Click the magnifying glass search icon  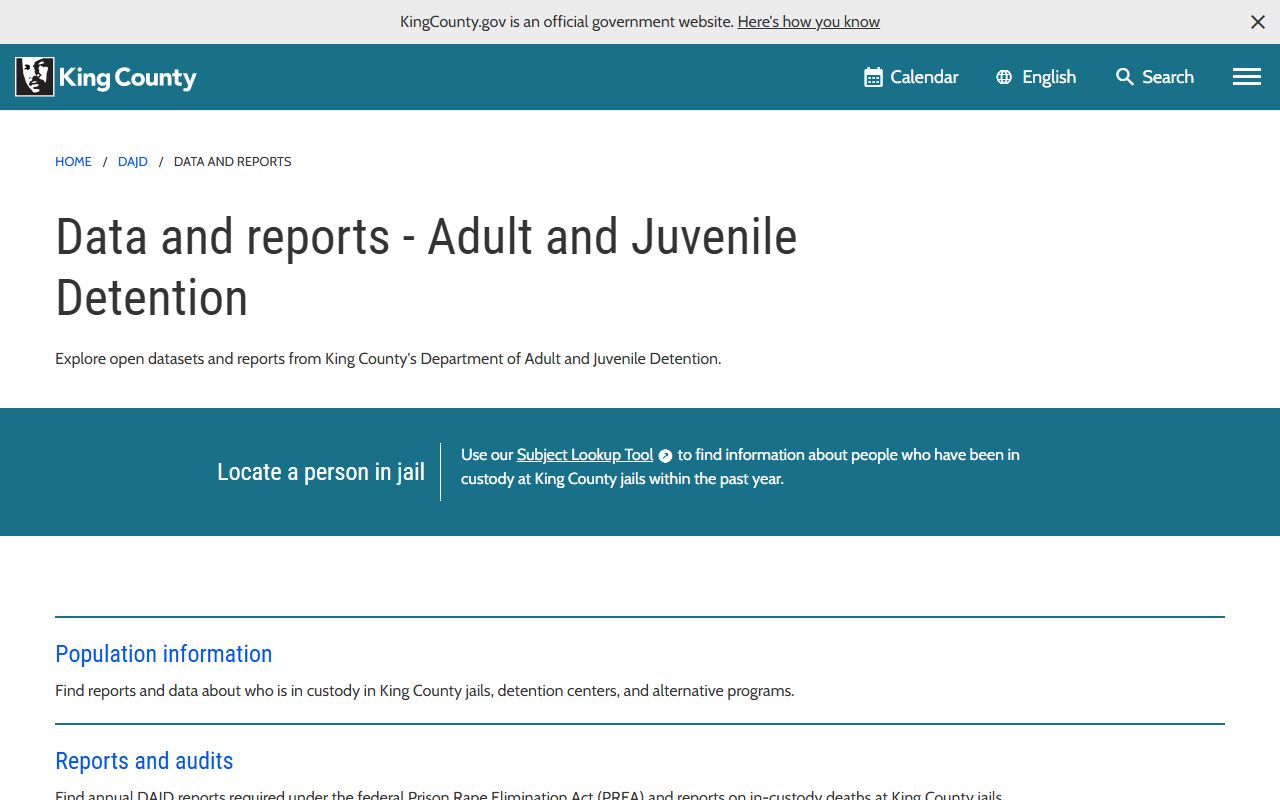(1125, 77)
